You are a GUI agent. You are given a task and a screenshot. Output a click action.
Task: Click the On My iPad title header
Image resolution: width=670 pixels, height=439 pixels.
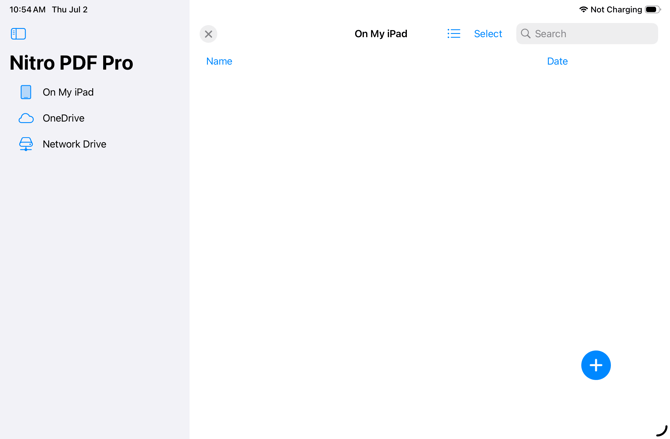pyautogui.click(x=381, y=34)
